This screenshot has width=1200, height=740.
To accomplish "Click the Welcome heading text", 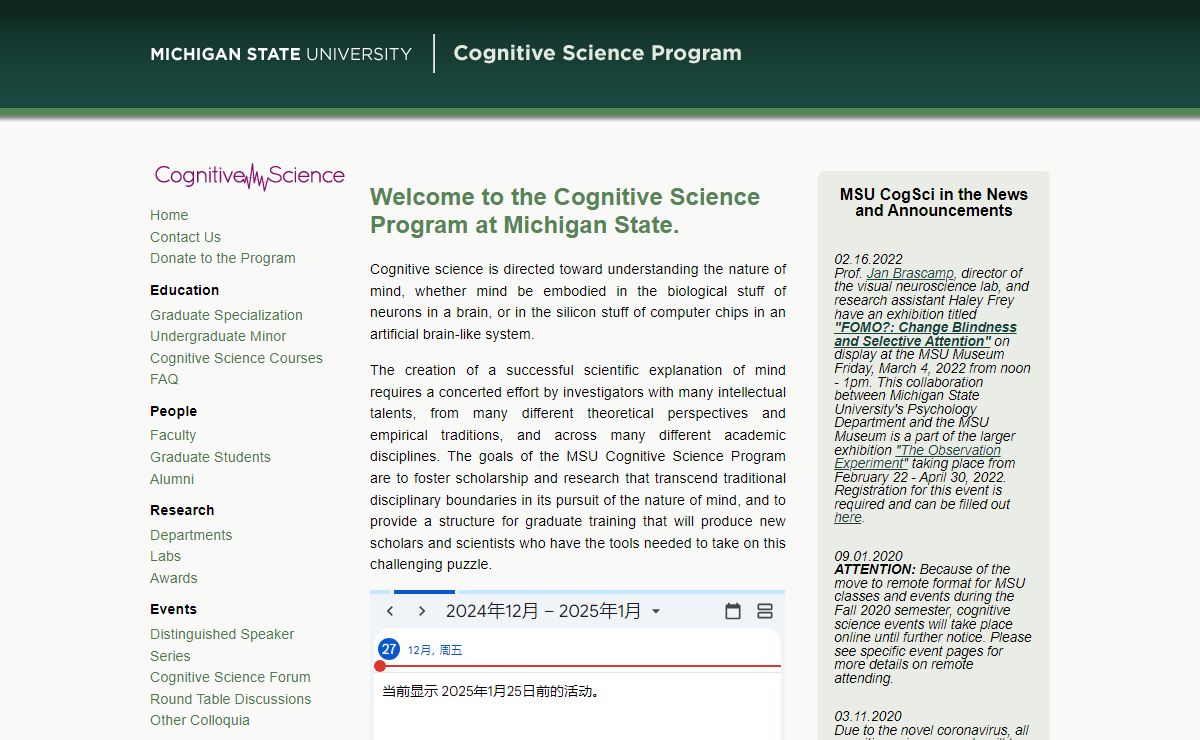I will point(565,211).
